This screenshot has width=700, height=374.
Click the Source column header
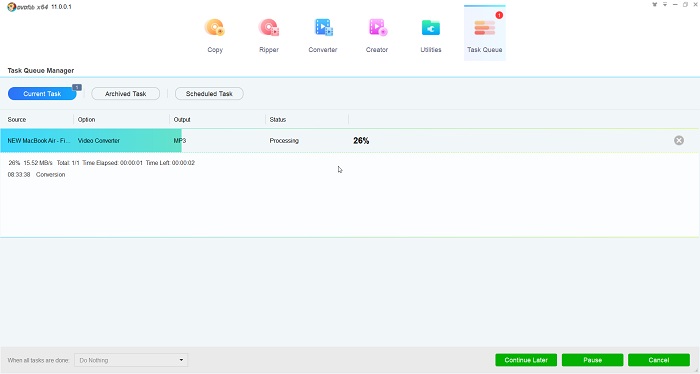[x=17, y=120]
